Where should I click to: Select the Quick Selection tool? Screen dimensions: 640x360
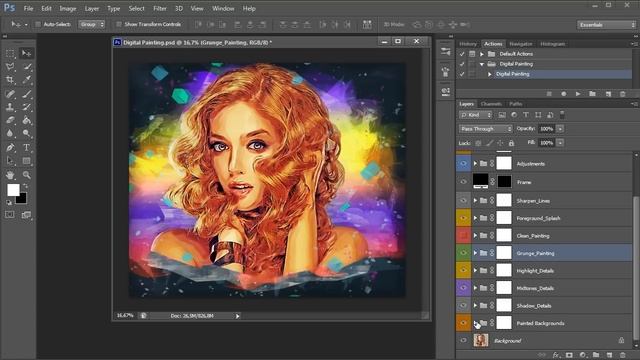pos(26,67)
